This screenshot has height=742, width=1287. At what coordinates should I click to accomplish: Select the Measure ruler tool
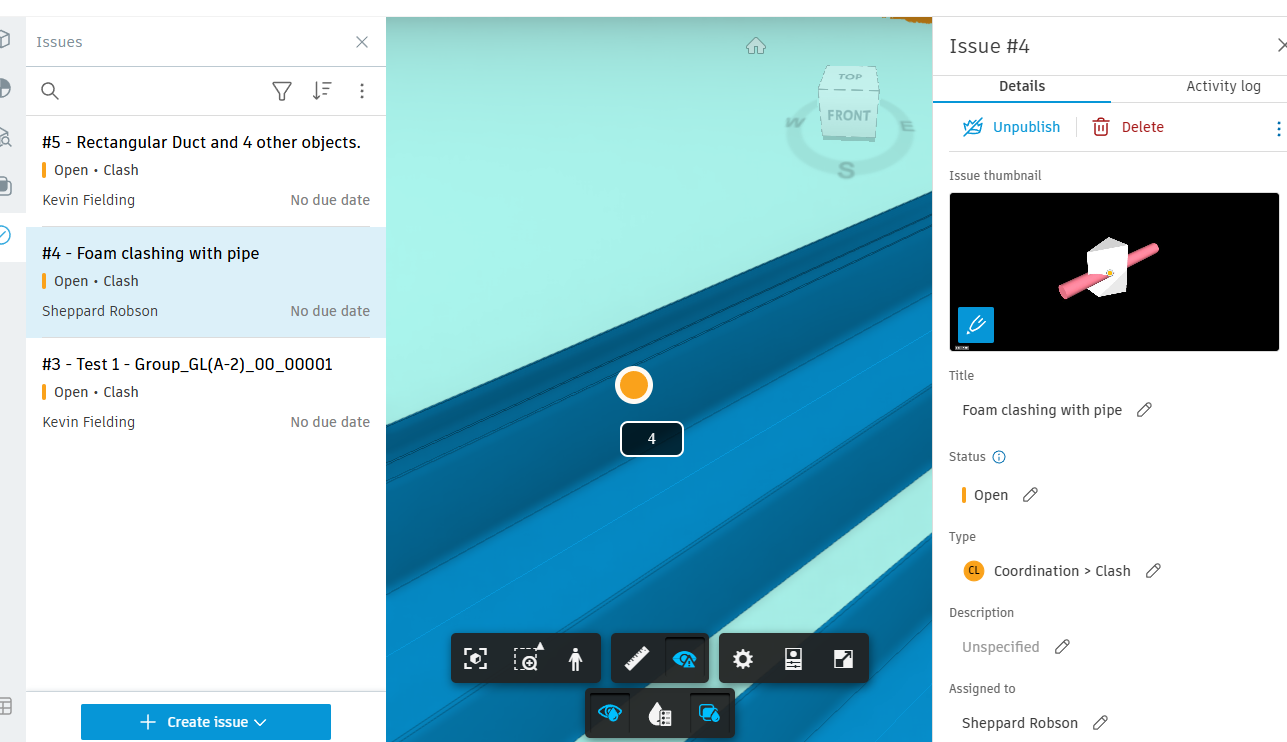[637, 658]
